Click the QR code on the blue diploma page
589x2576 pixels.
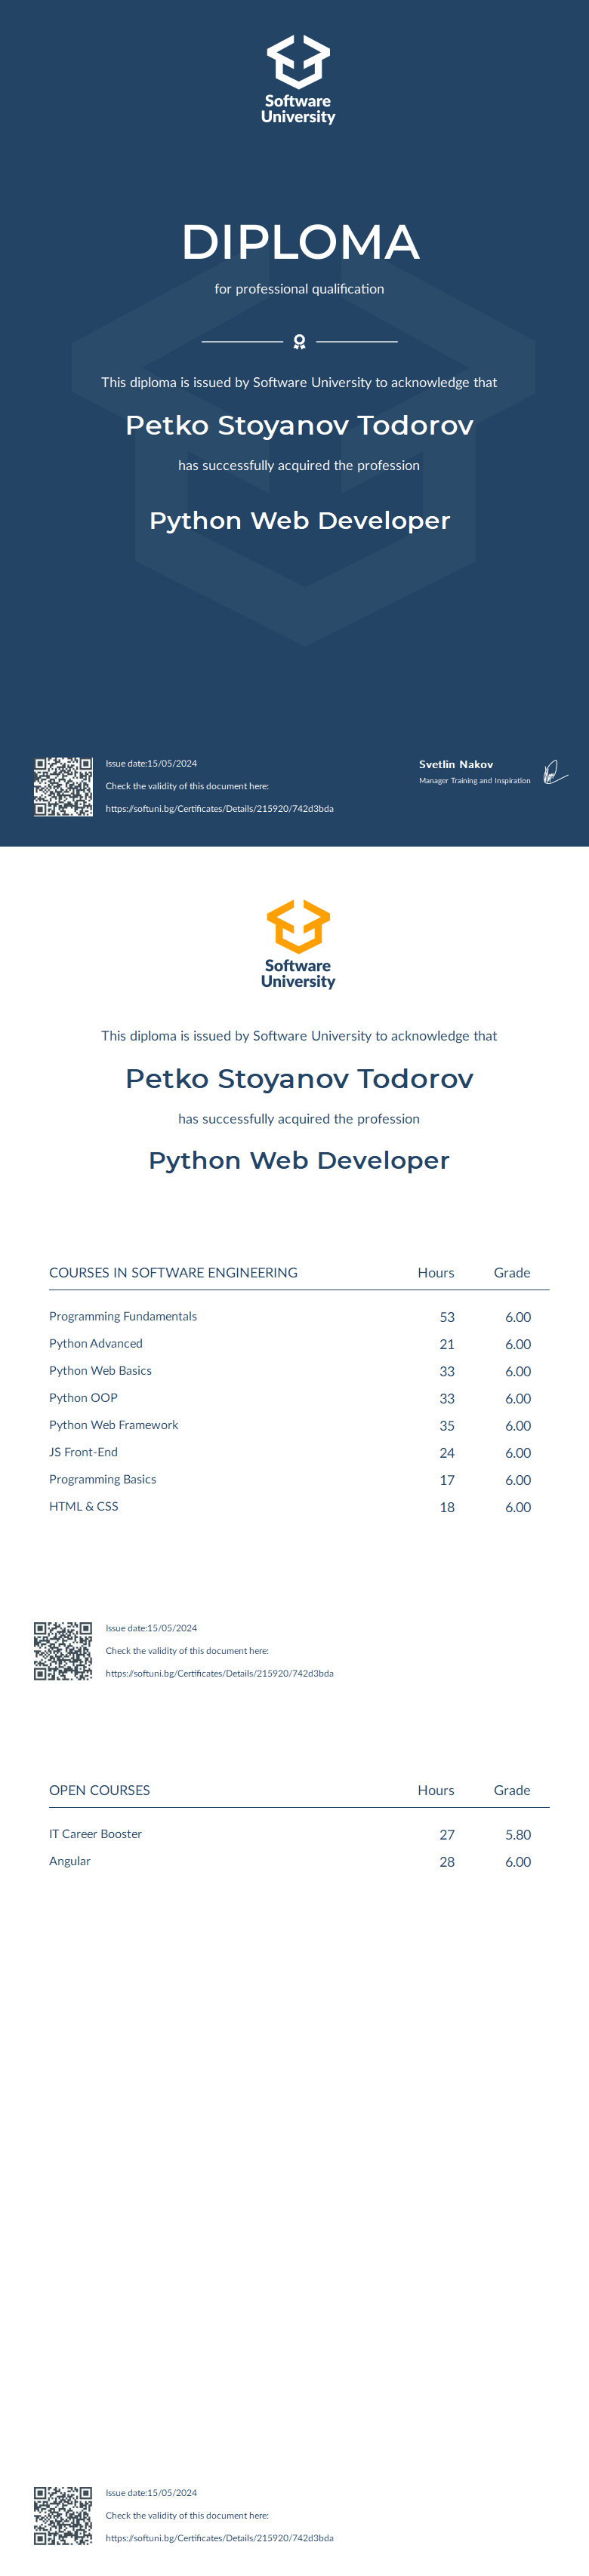coord(63,786)
